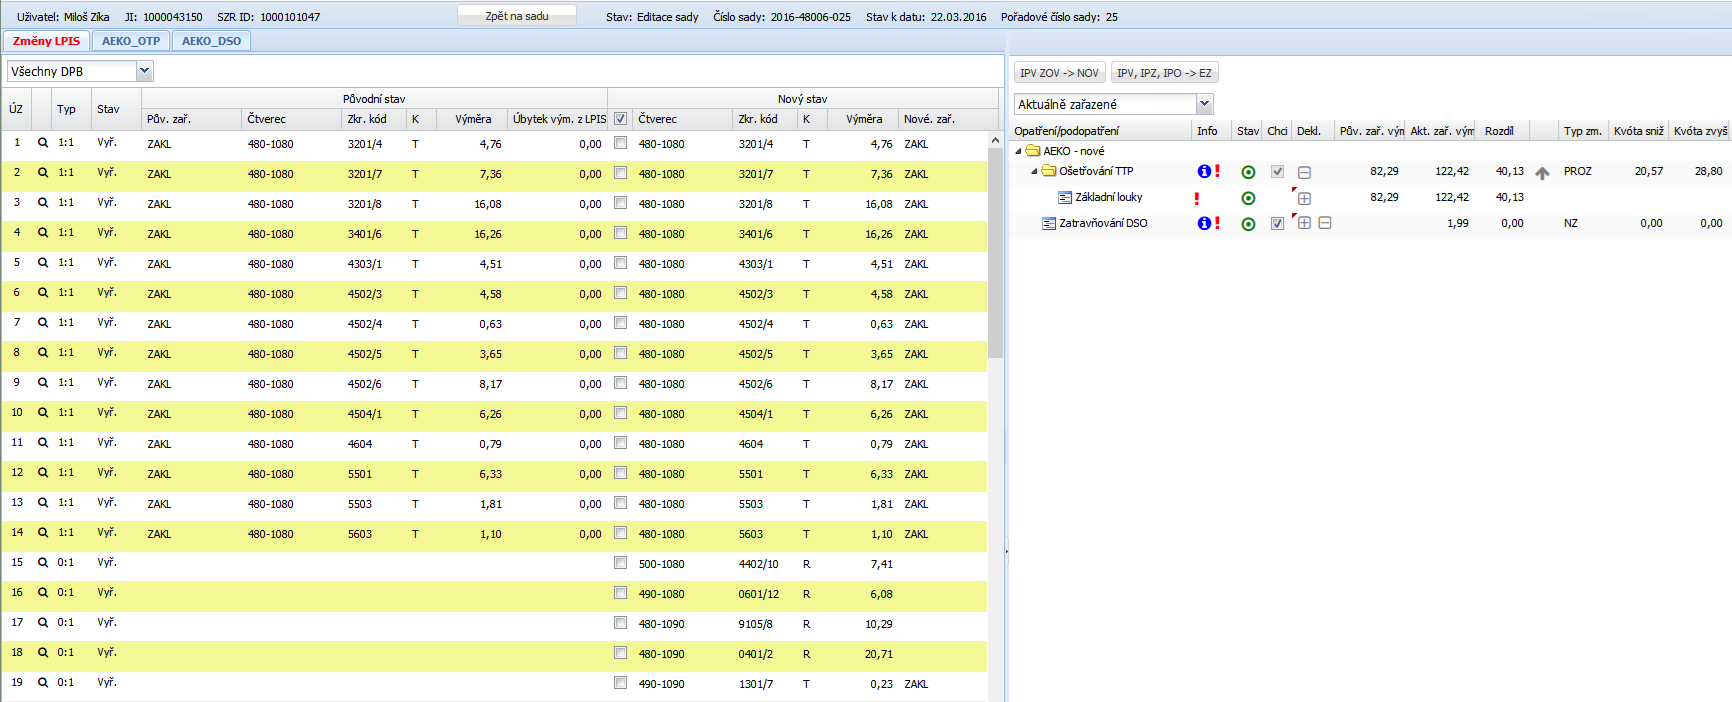
Task: Click the Rozdíl column header
Action: click(x=1503, y=131)
